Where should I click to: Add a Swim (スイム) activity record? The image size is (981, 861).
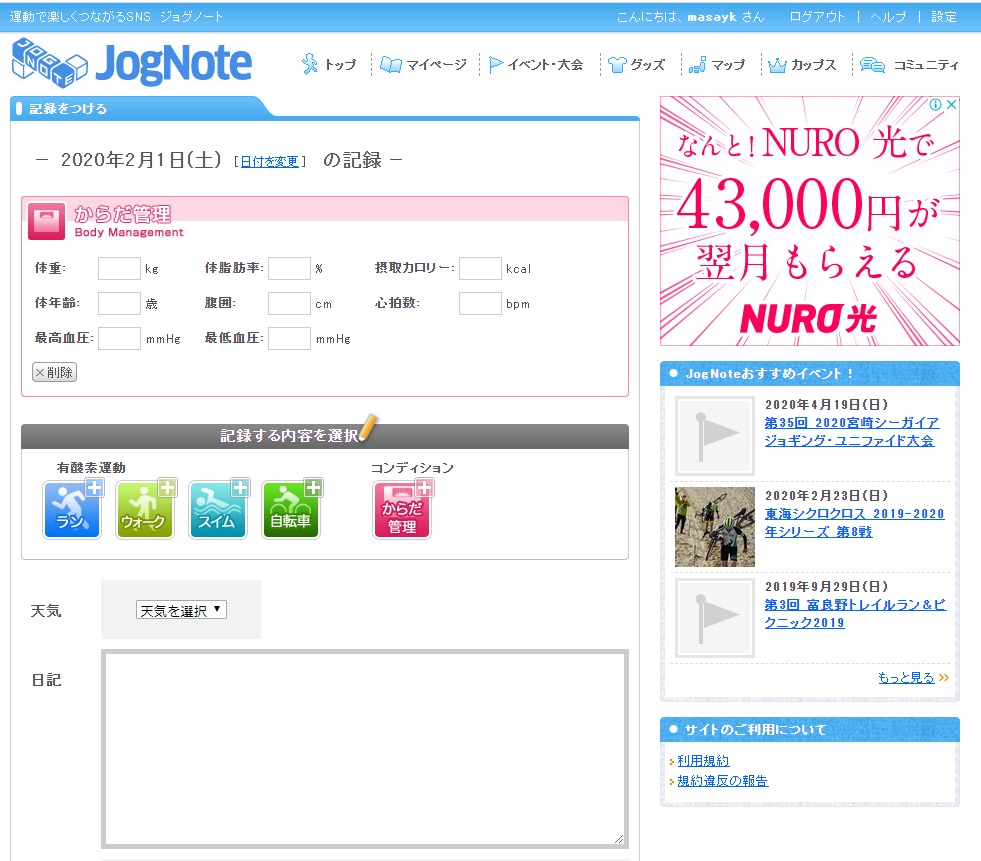(x=218, y=509)
